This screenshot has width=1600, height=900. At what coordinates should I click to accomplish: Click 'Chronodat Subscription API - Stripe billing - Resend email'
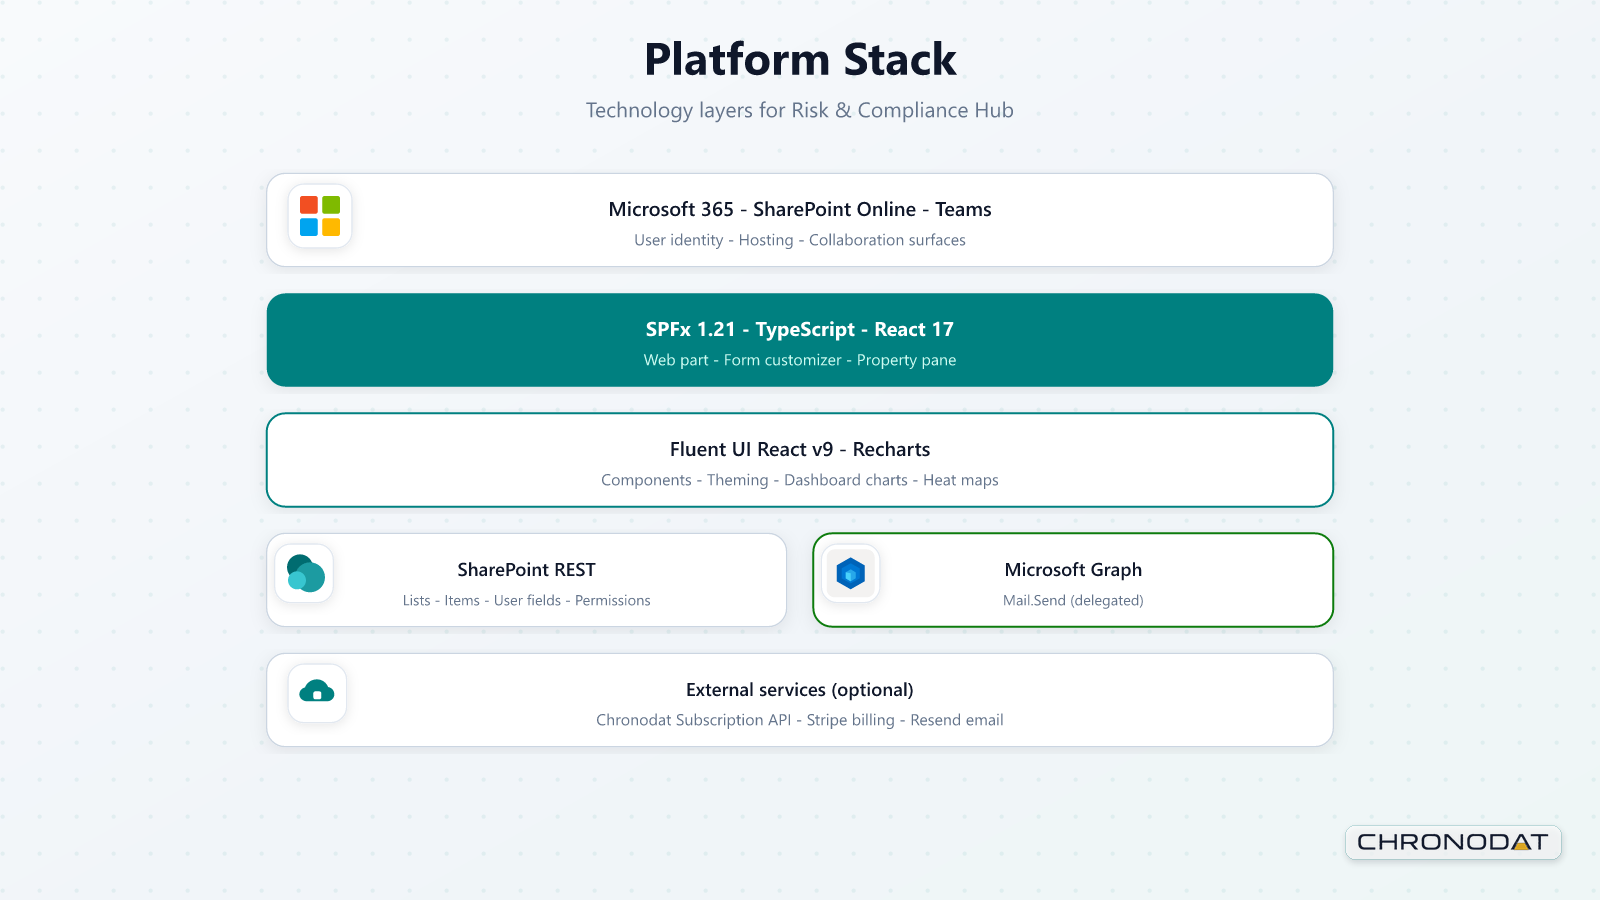click(x=800, y=720)
